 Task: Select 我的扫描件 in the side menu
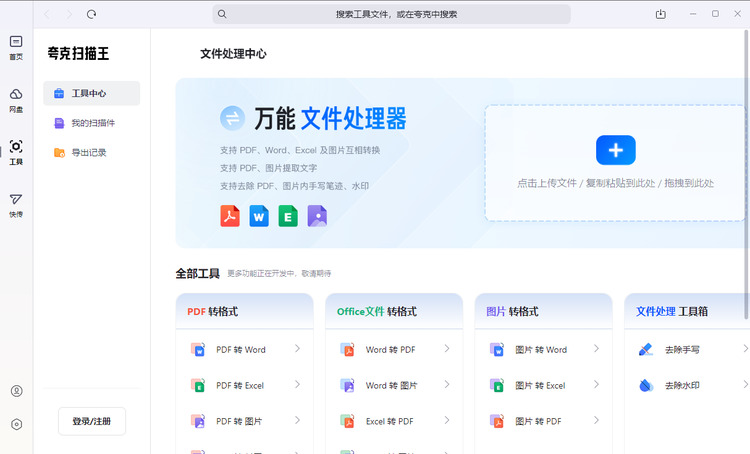(91, 123)
